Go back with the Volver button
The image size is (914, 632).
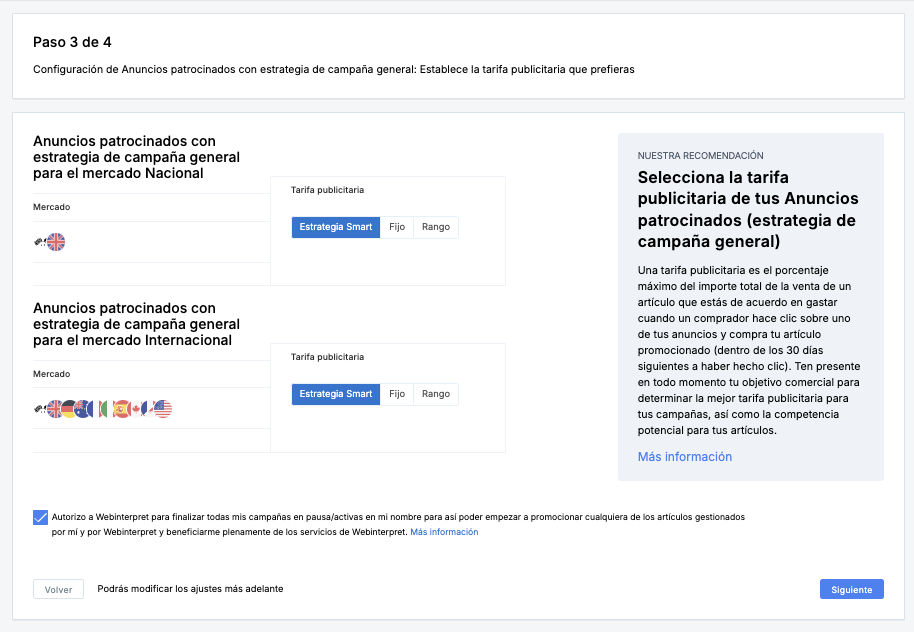tap(58, 590)
